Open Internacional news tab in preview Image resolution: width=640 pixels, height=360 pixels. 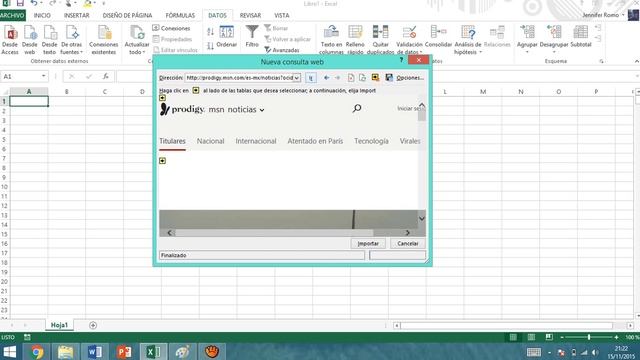coord(256,141)
